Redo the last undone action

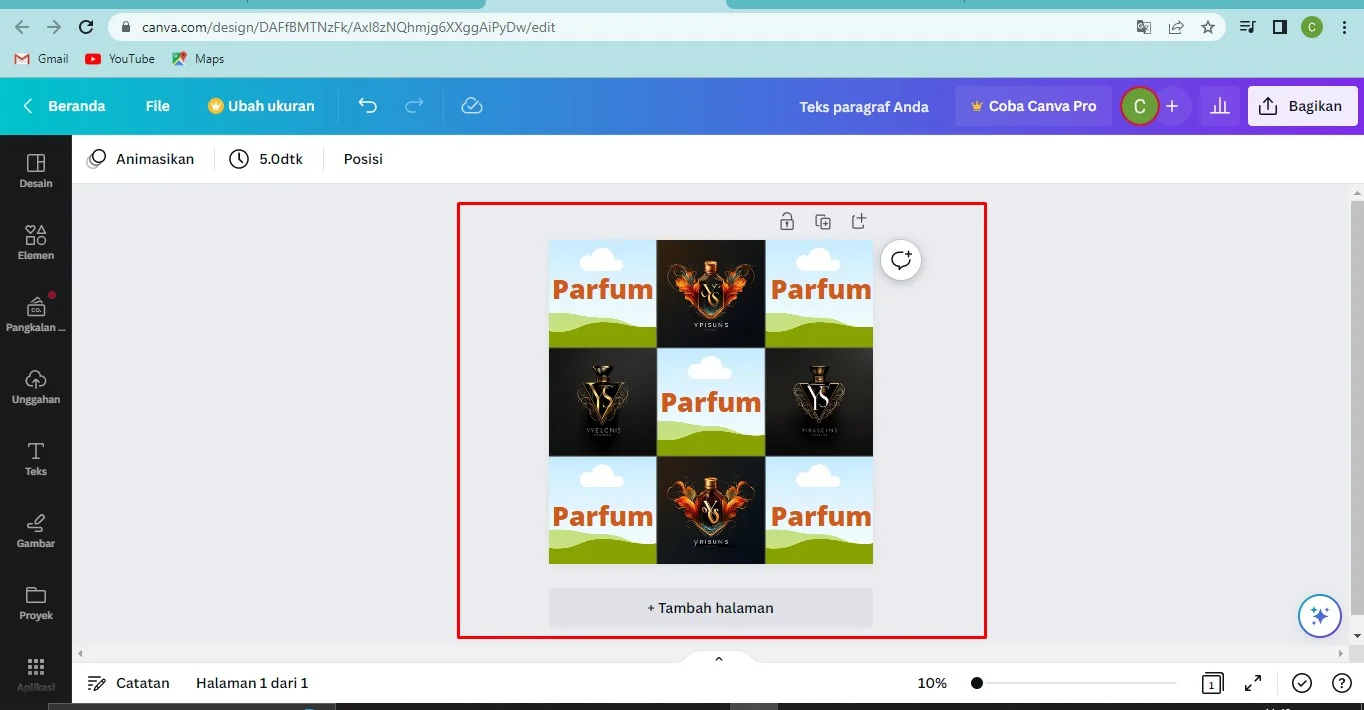pyautogui.click(x=414, y=106)
